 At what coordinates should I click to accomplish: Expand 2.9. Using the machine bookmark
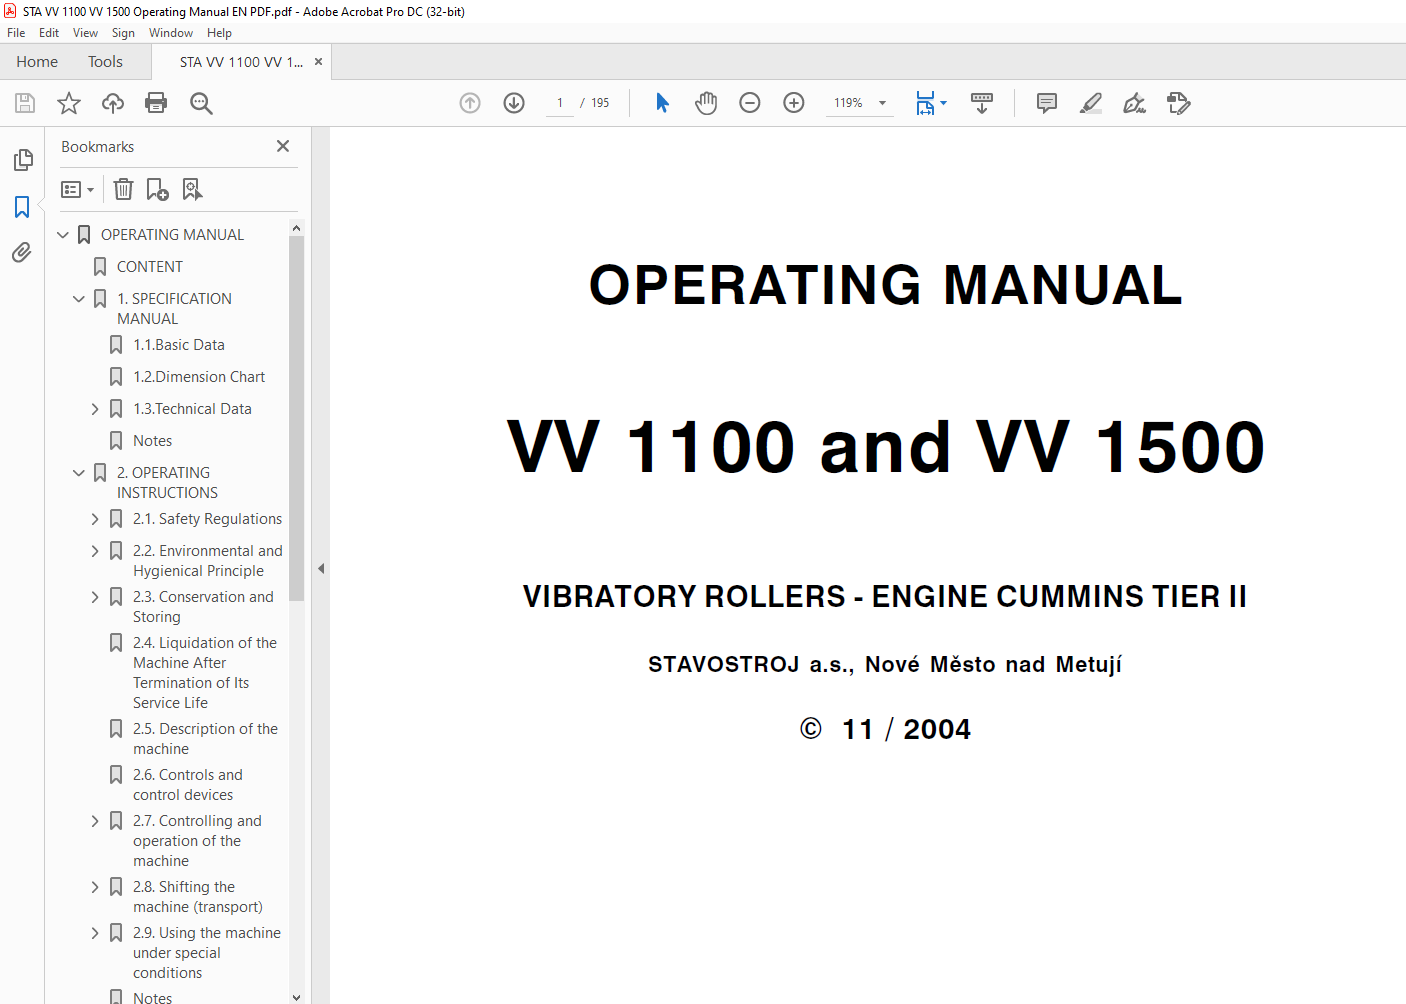pos(95,933)
